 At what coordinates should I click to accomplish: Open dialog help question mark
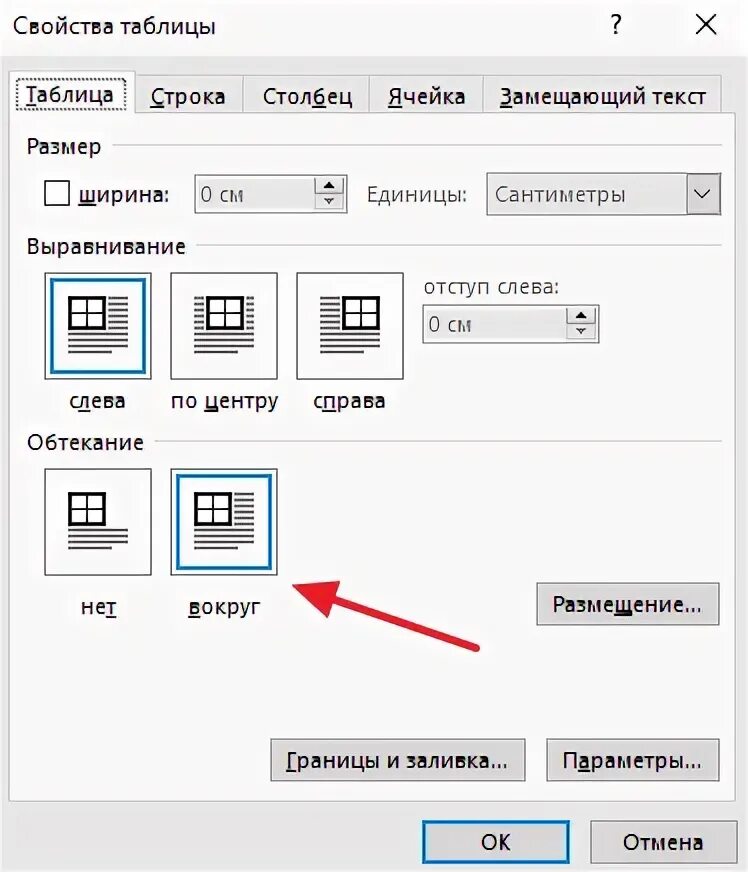[x=616, y=25]
